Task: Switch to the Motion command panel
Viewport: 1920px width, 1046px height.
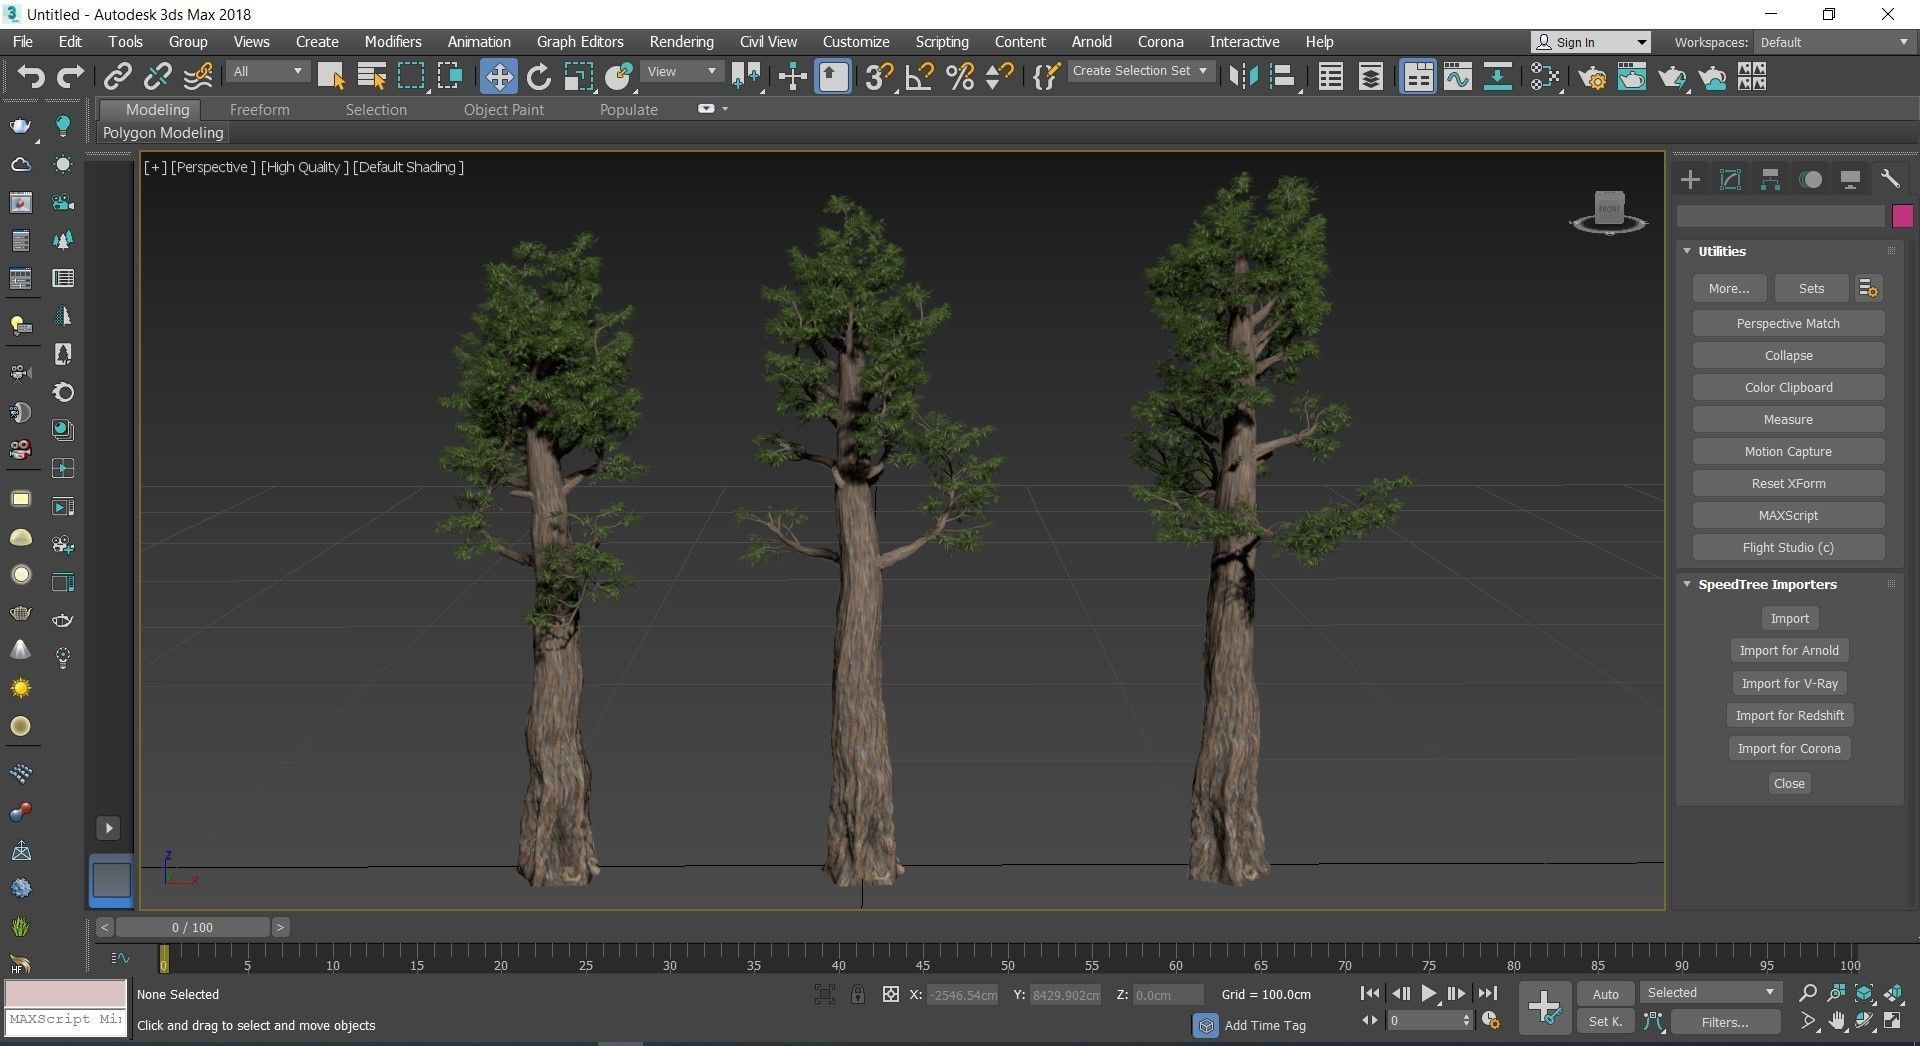Action: tap(1811, 179)
